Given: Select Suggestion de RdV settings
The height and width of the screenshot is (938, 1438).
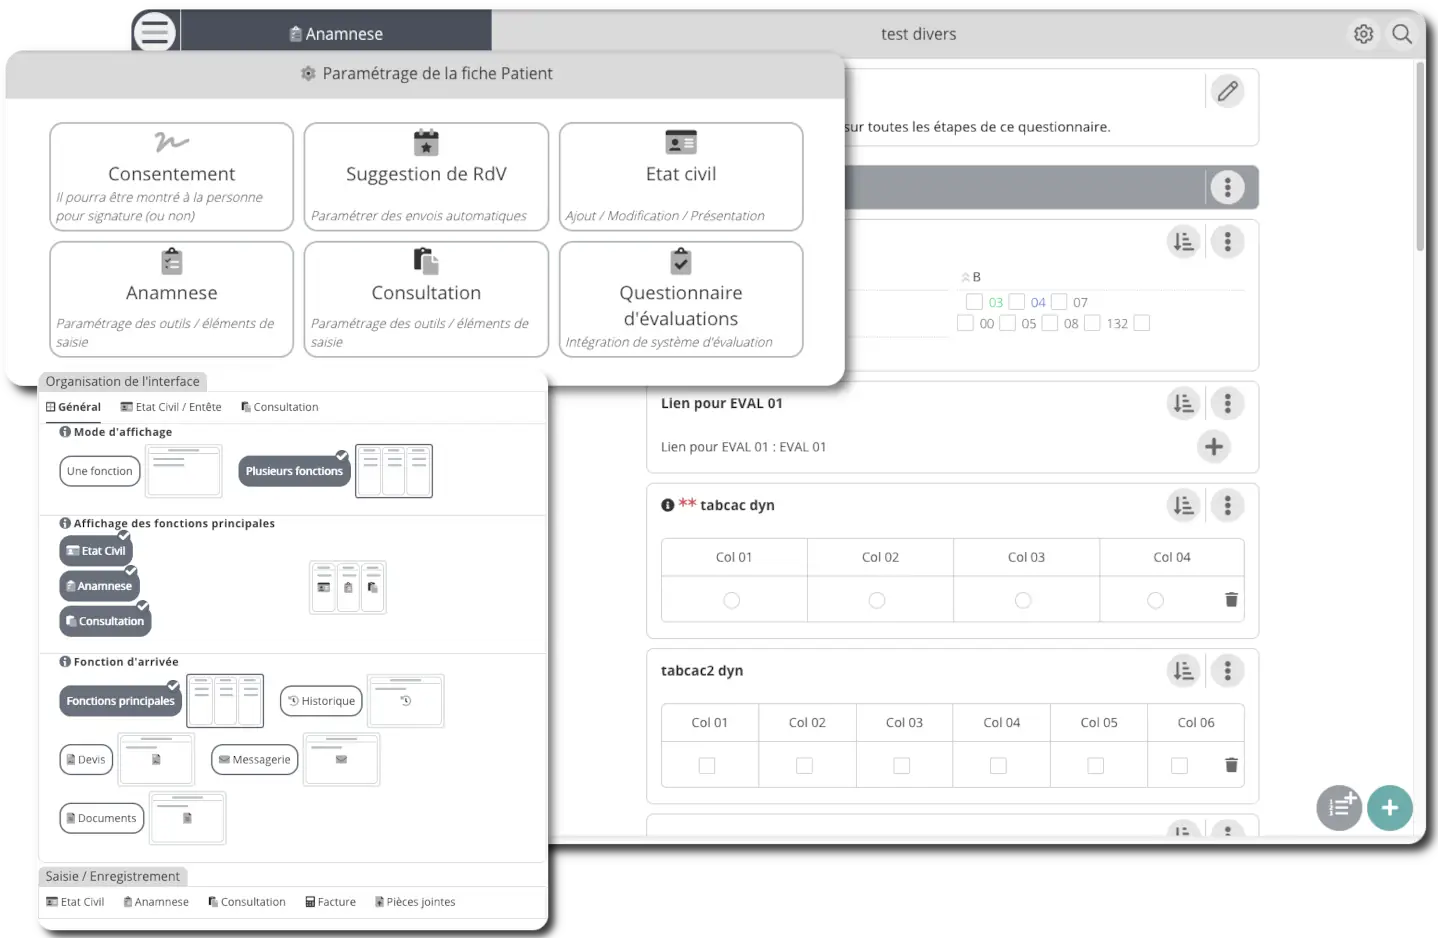Looking at the screenshot, I should pos(425,176).
